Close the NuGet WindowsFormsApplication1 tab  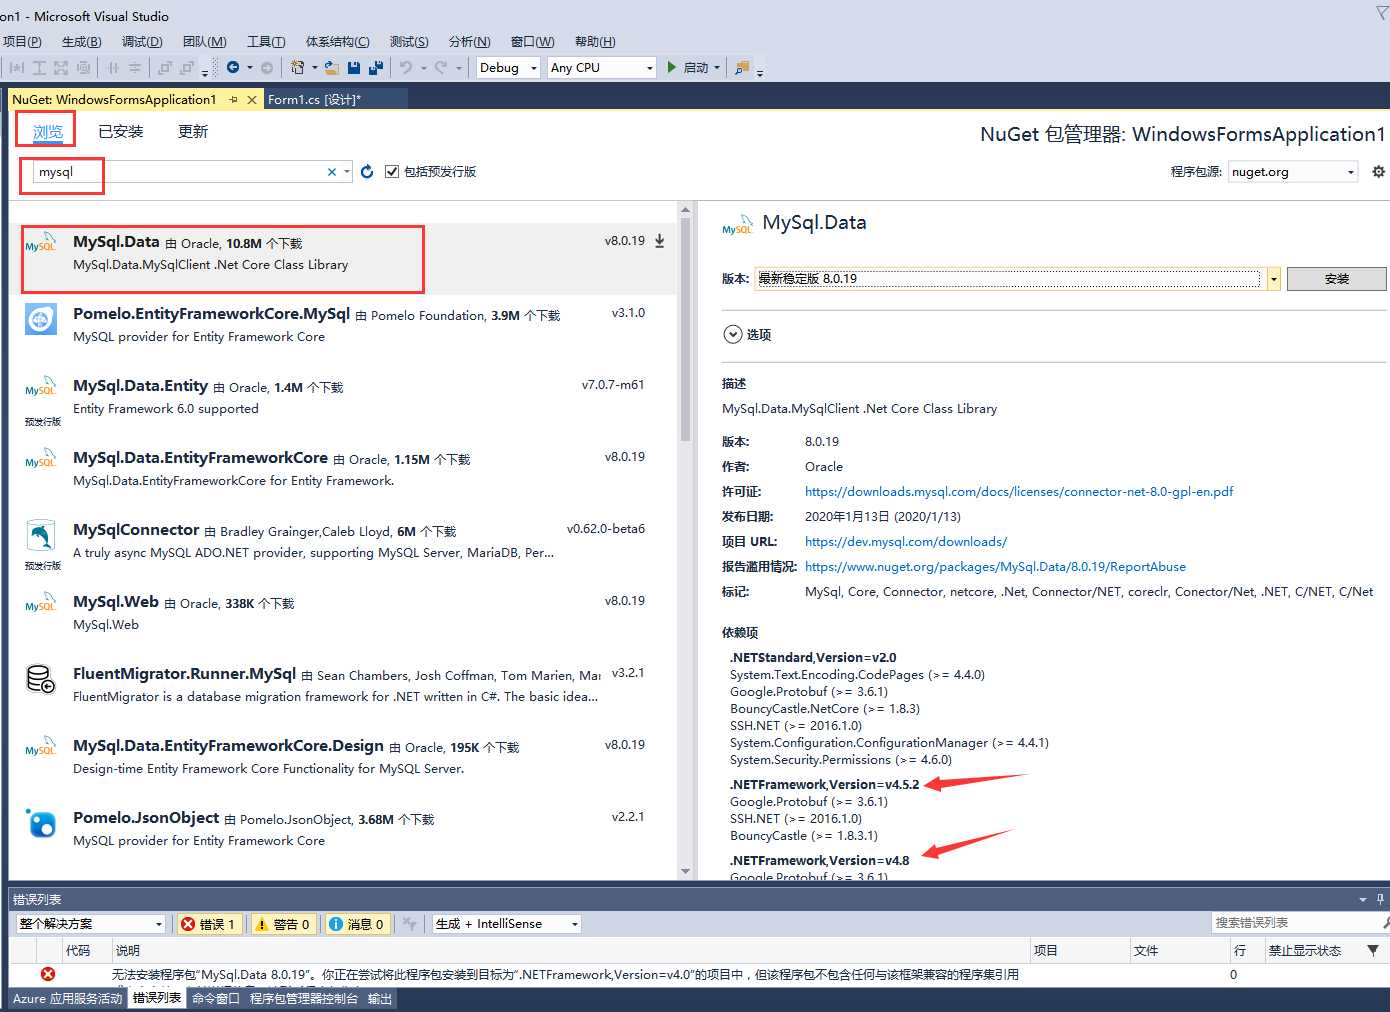[x=252, y=100]
